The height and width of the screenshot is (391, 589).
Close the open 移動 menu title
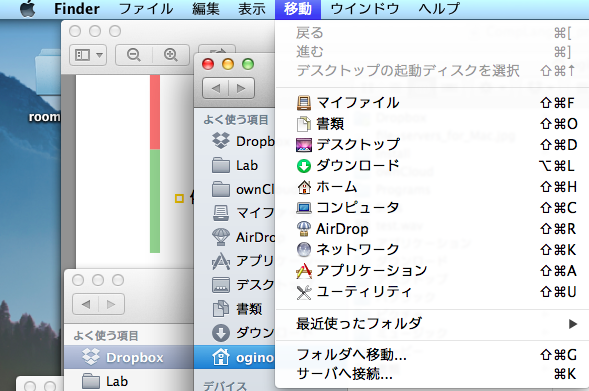point(298,9)
